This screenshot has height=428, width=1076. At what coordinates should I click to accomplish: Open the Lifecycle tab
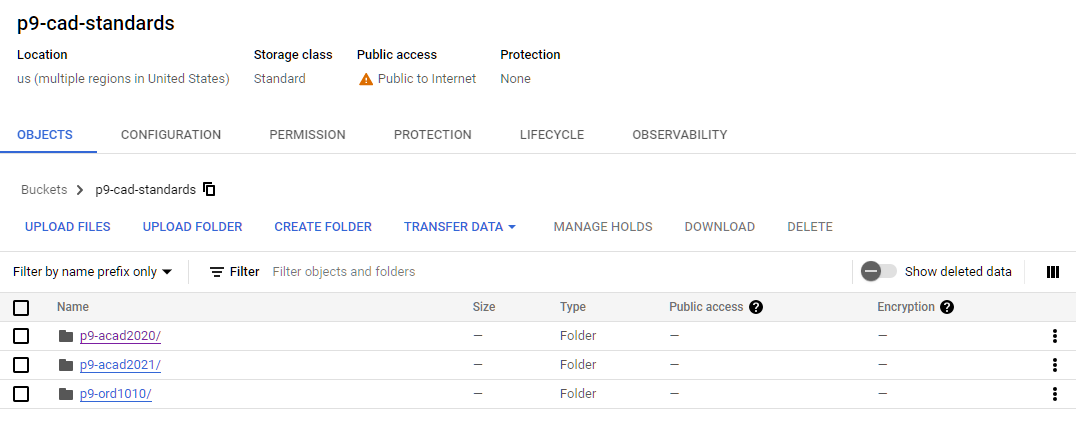551,135
